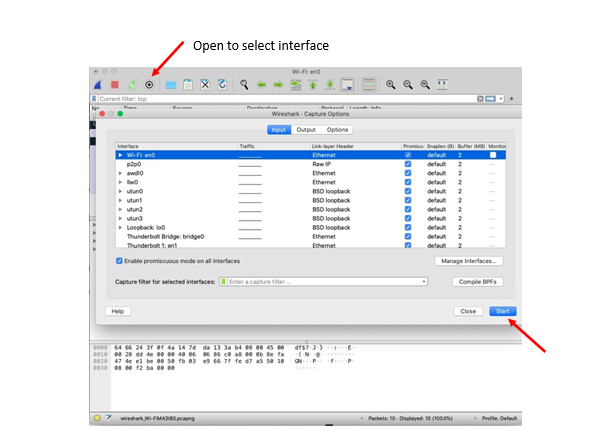Toggle Enable promiscuous mode on all interfaces

point(119,261)
